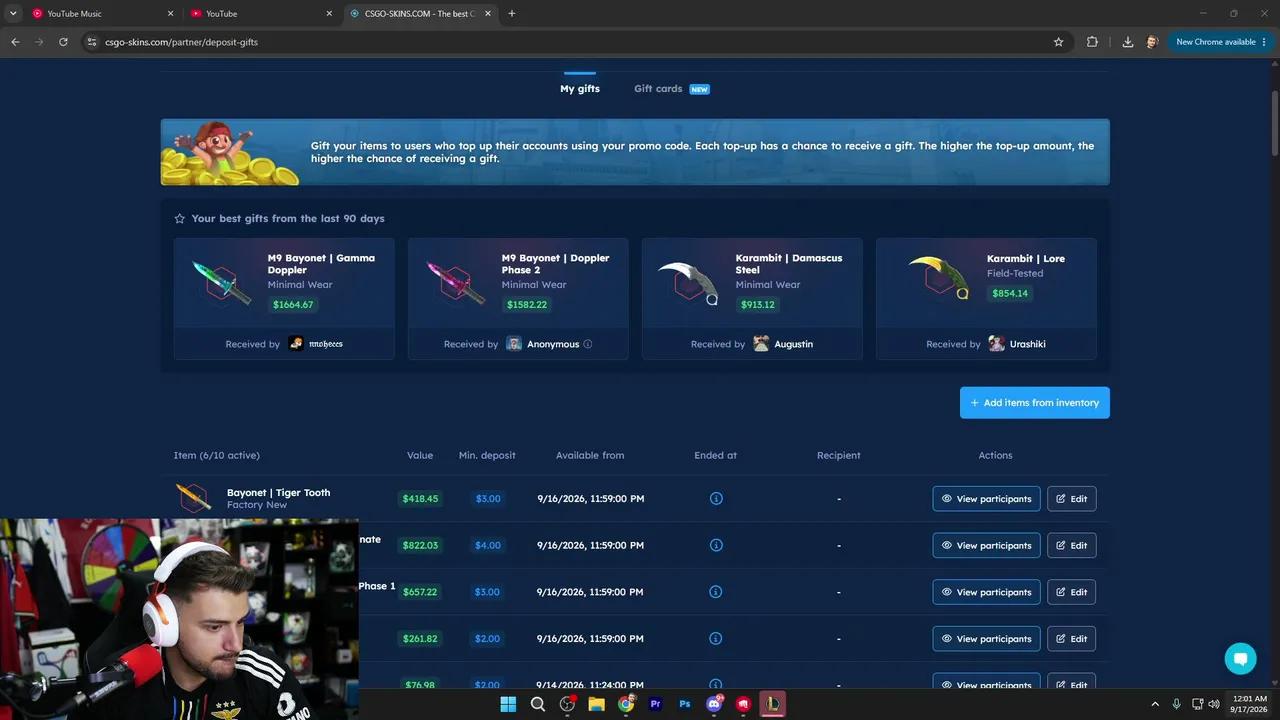Select the CSGO-SKINS.COM browser tab
This screenshot has height=720, width=1280.
coord(421,14)
